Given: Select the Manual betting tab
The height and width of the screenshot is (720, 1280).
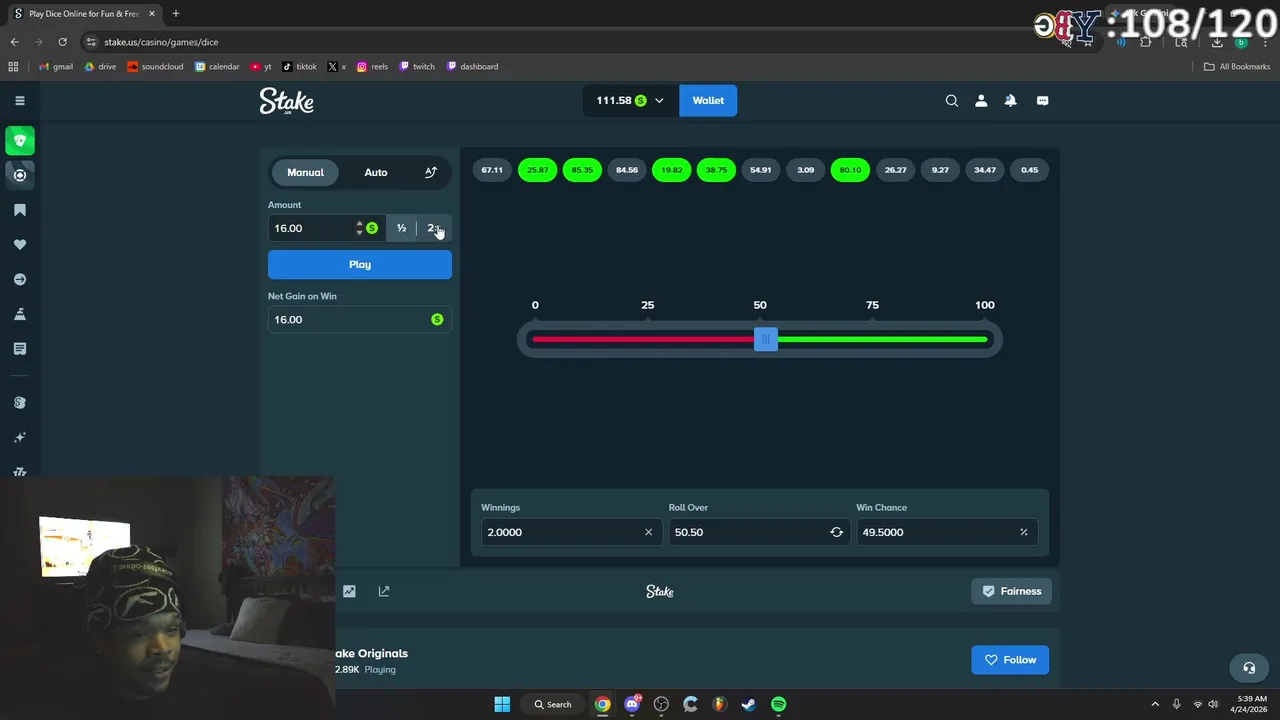Looking at the screenshot, I should [x=305, y=172].
